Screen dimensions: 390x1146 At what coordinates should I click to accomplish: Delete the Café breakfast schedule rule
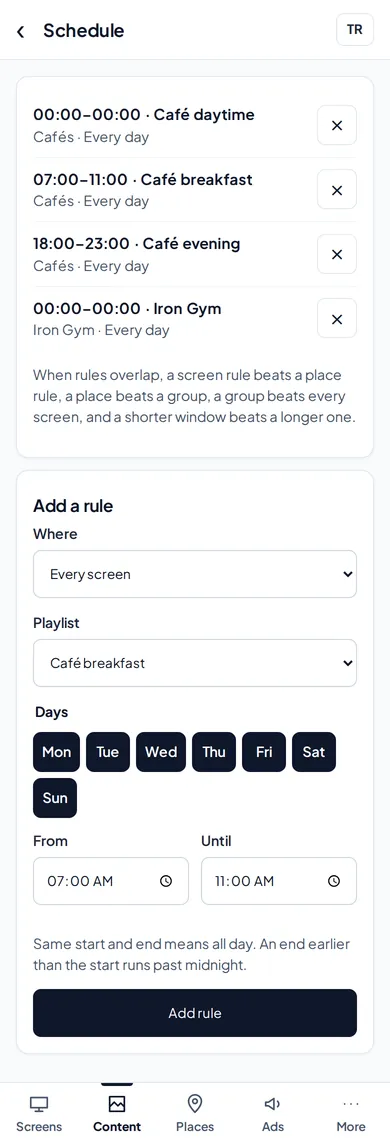[x=337, y=190]
